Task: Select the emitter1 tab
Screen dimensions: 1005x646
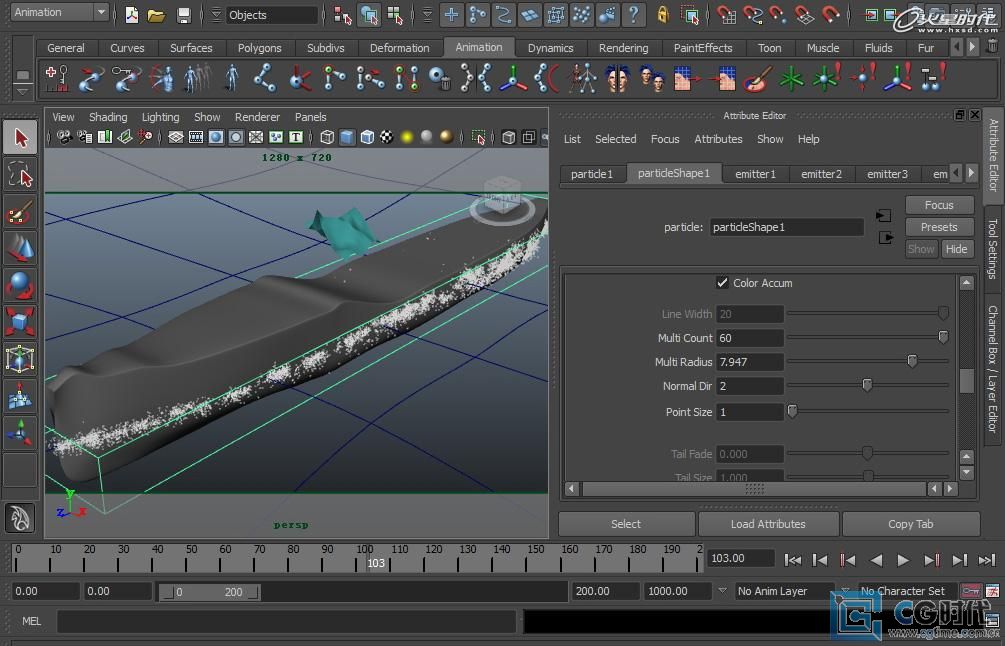Action: (x=755, y=174)
